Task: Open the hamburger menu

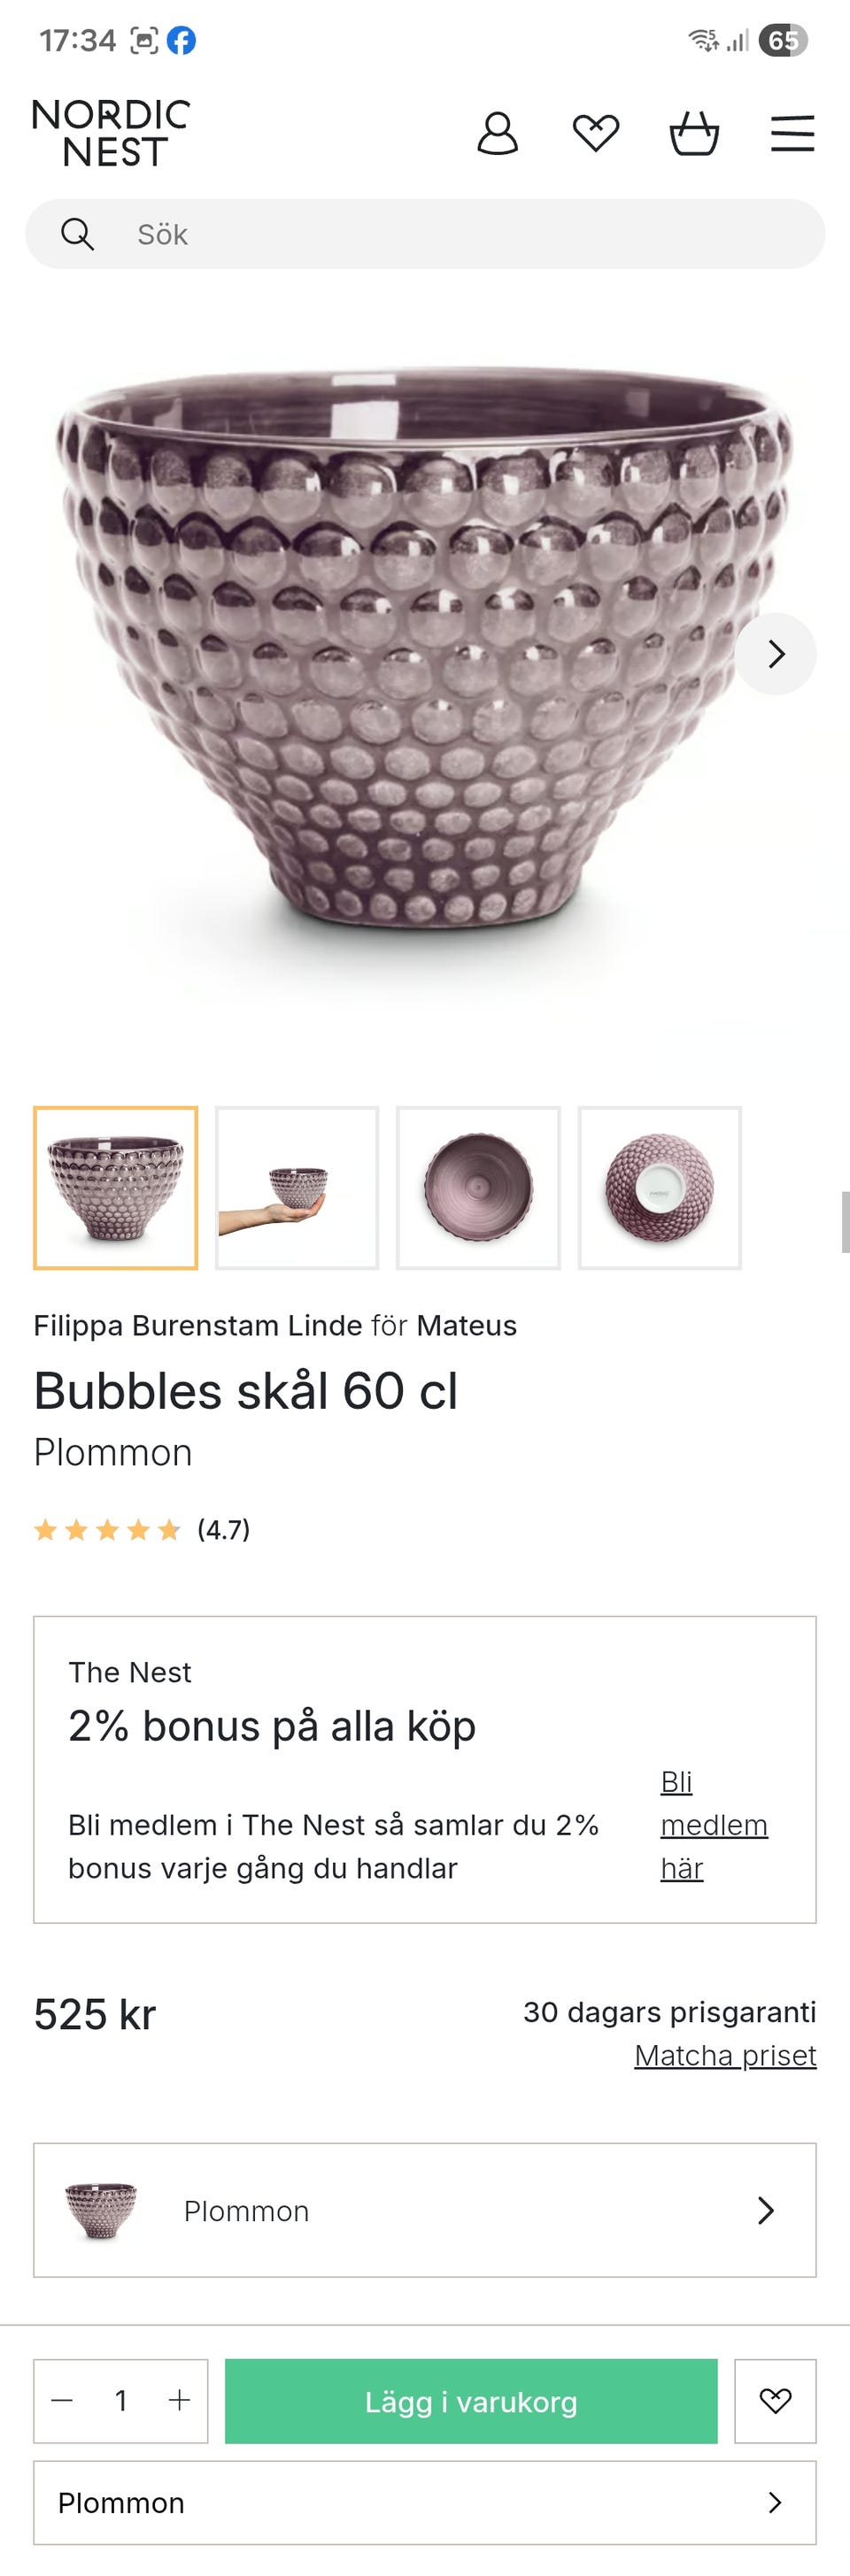Action: tap(792, 133)
